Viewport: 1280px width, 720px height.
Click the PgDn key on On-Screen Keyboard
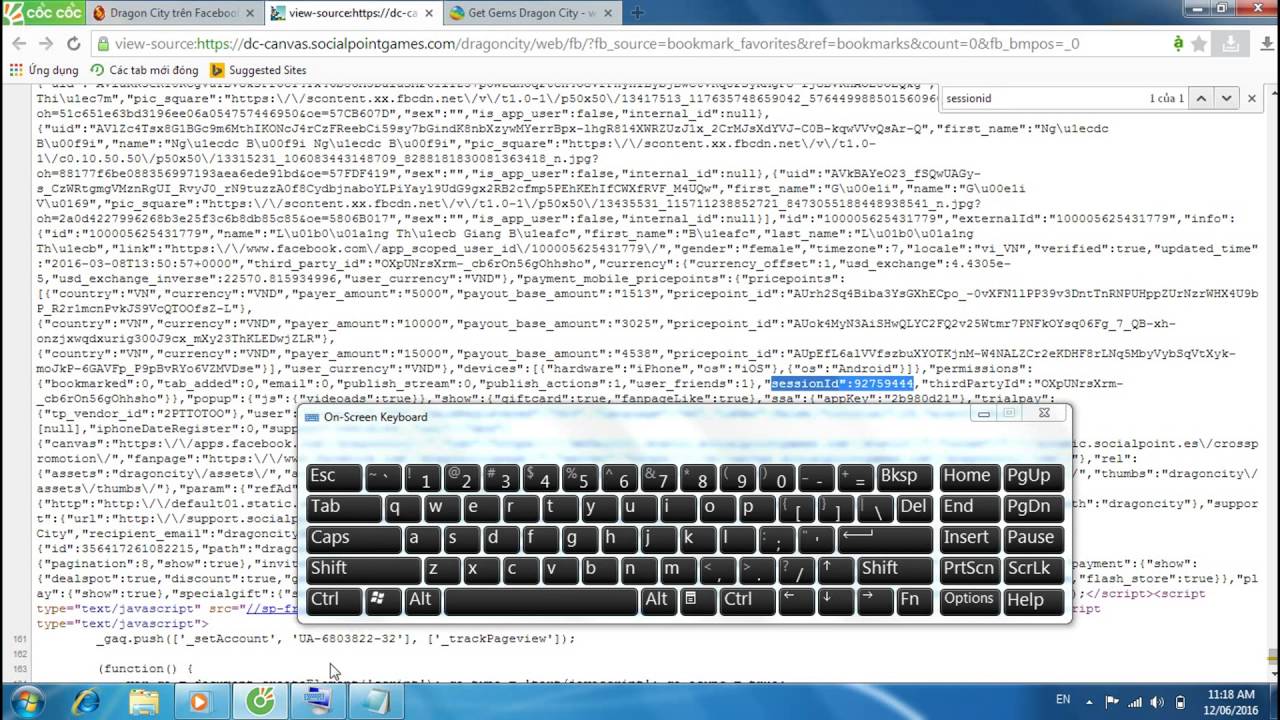pyautogui.click(x=1032, y=507)
